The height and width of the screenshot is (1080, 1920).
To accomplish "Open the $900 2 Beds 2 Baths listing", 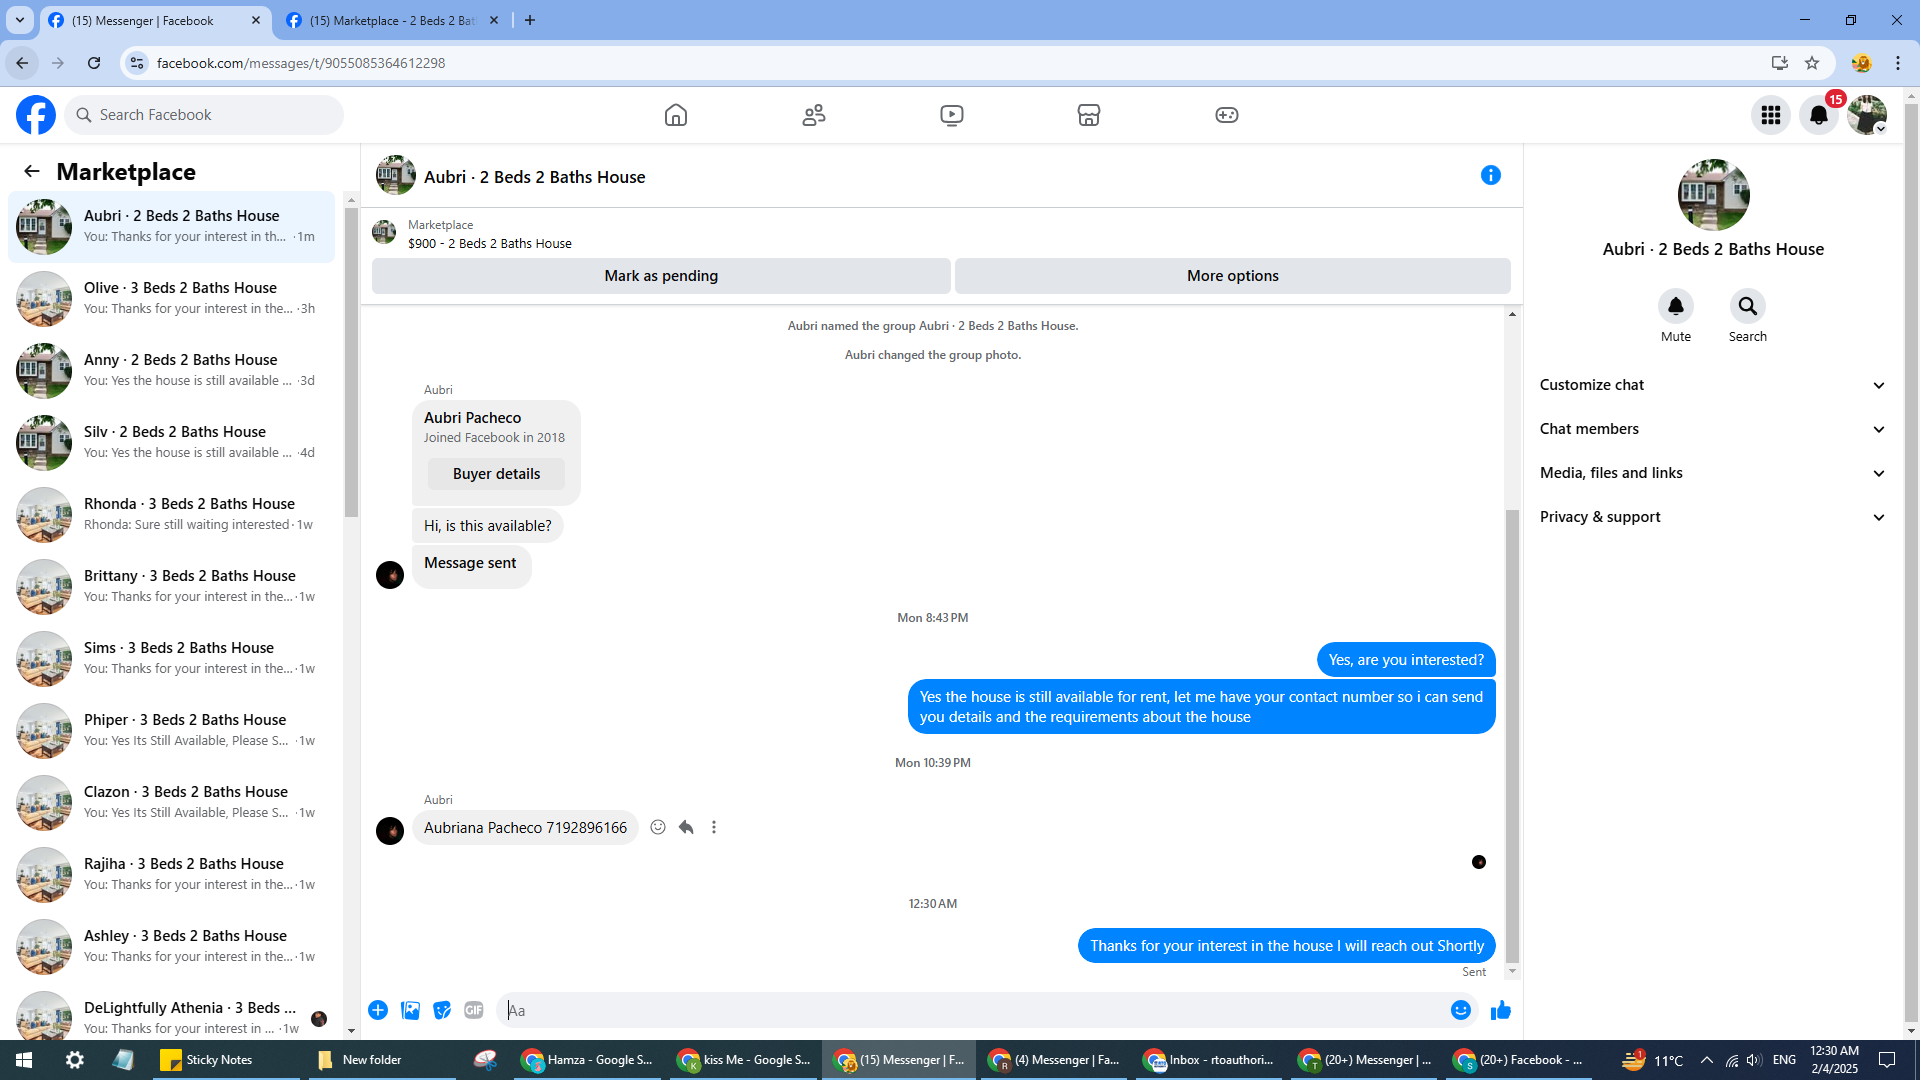I will coord(490,243).
